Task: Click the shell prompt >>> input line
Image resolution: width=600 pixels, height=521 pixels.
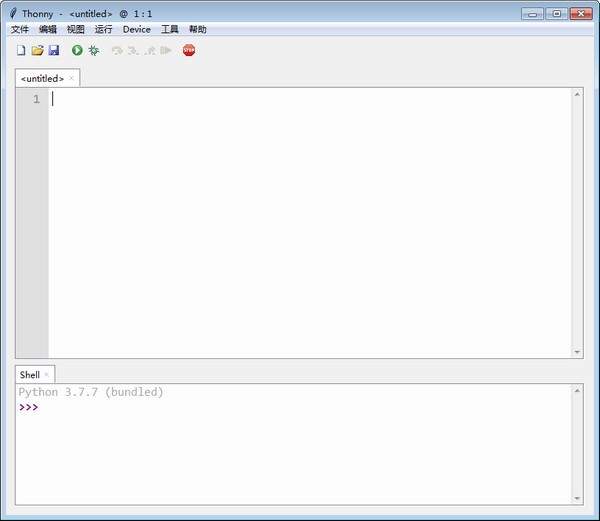Action: [x=294, y=407]
